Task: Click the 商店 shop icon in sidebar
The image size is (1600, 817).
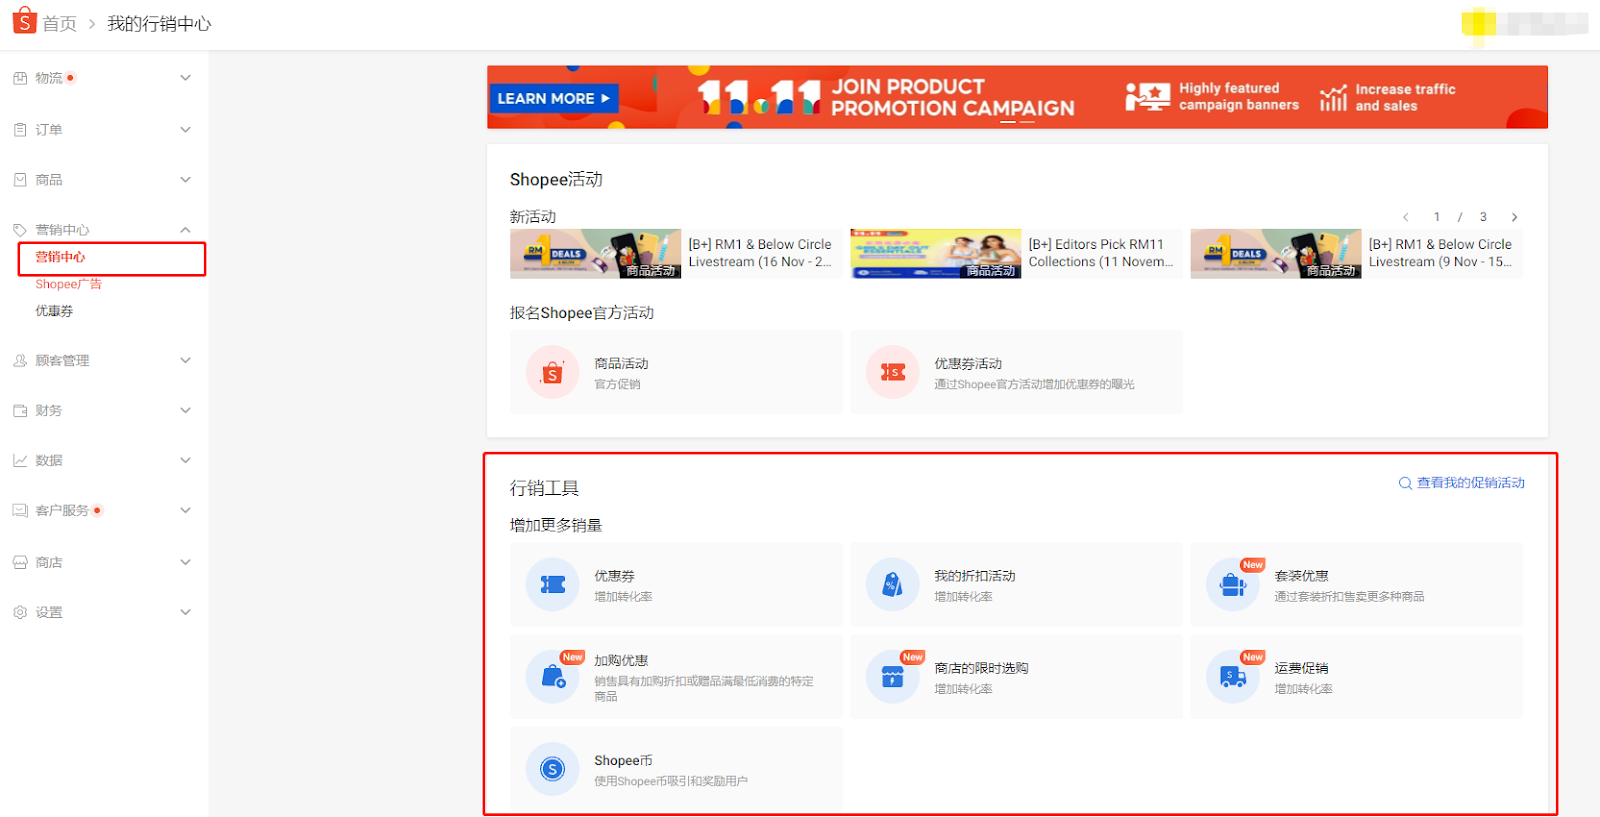Action: tap(20, 563)
